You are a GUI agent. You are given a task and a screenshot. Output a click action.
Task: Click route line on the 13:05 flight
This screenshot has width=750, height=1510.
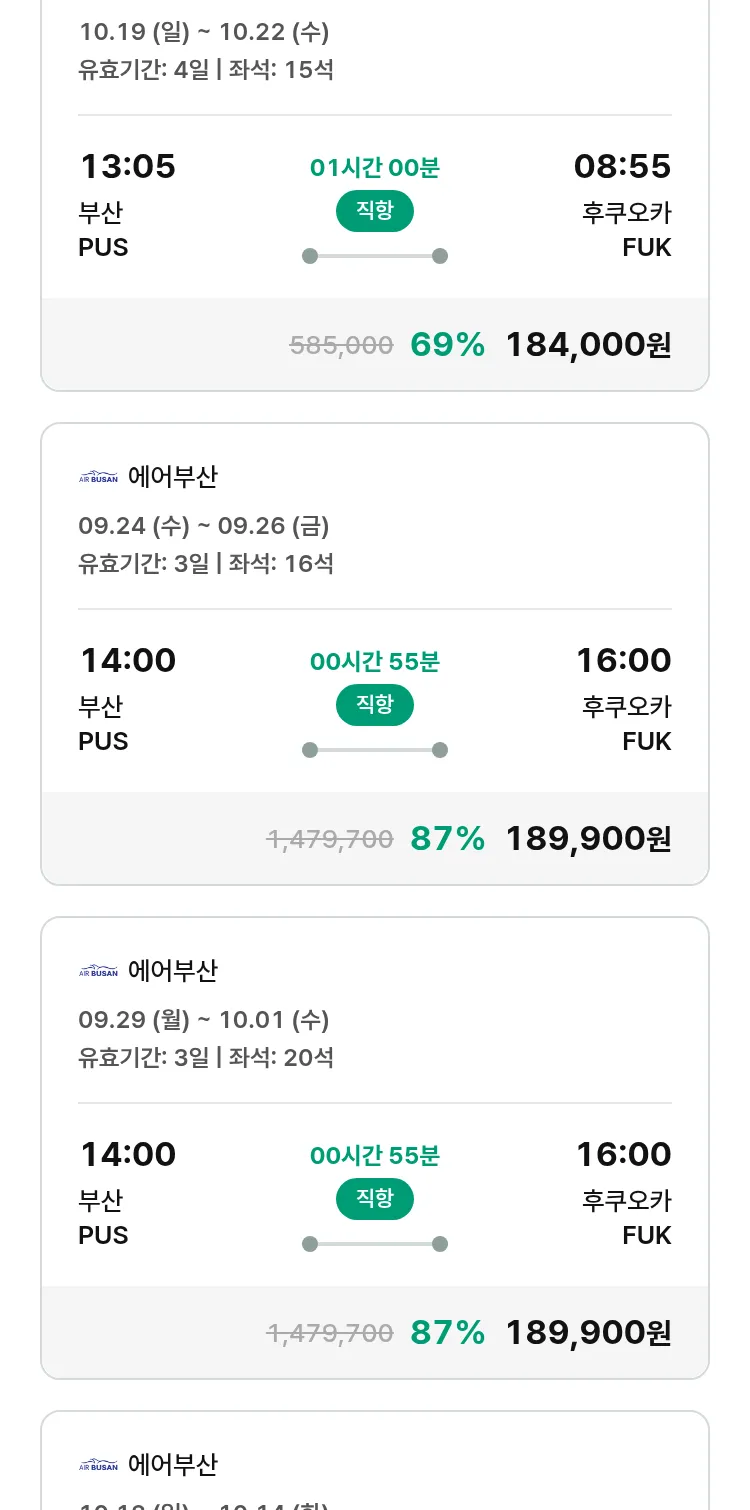tap(375, 256)
